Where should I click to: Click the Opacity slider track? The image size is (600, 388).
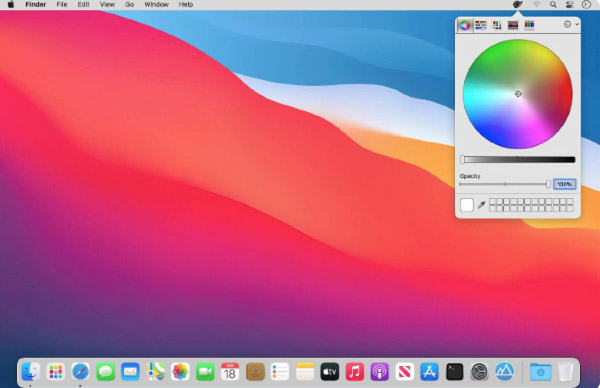click(505, 184)
